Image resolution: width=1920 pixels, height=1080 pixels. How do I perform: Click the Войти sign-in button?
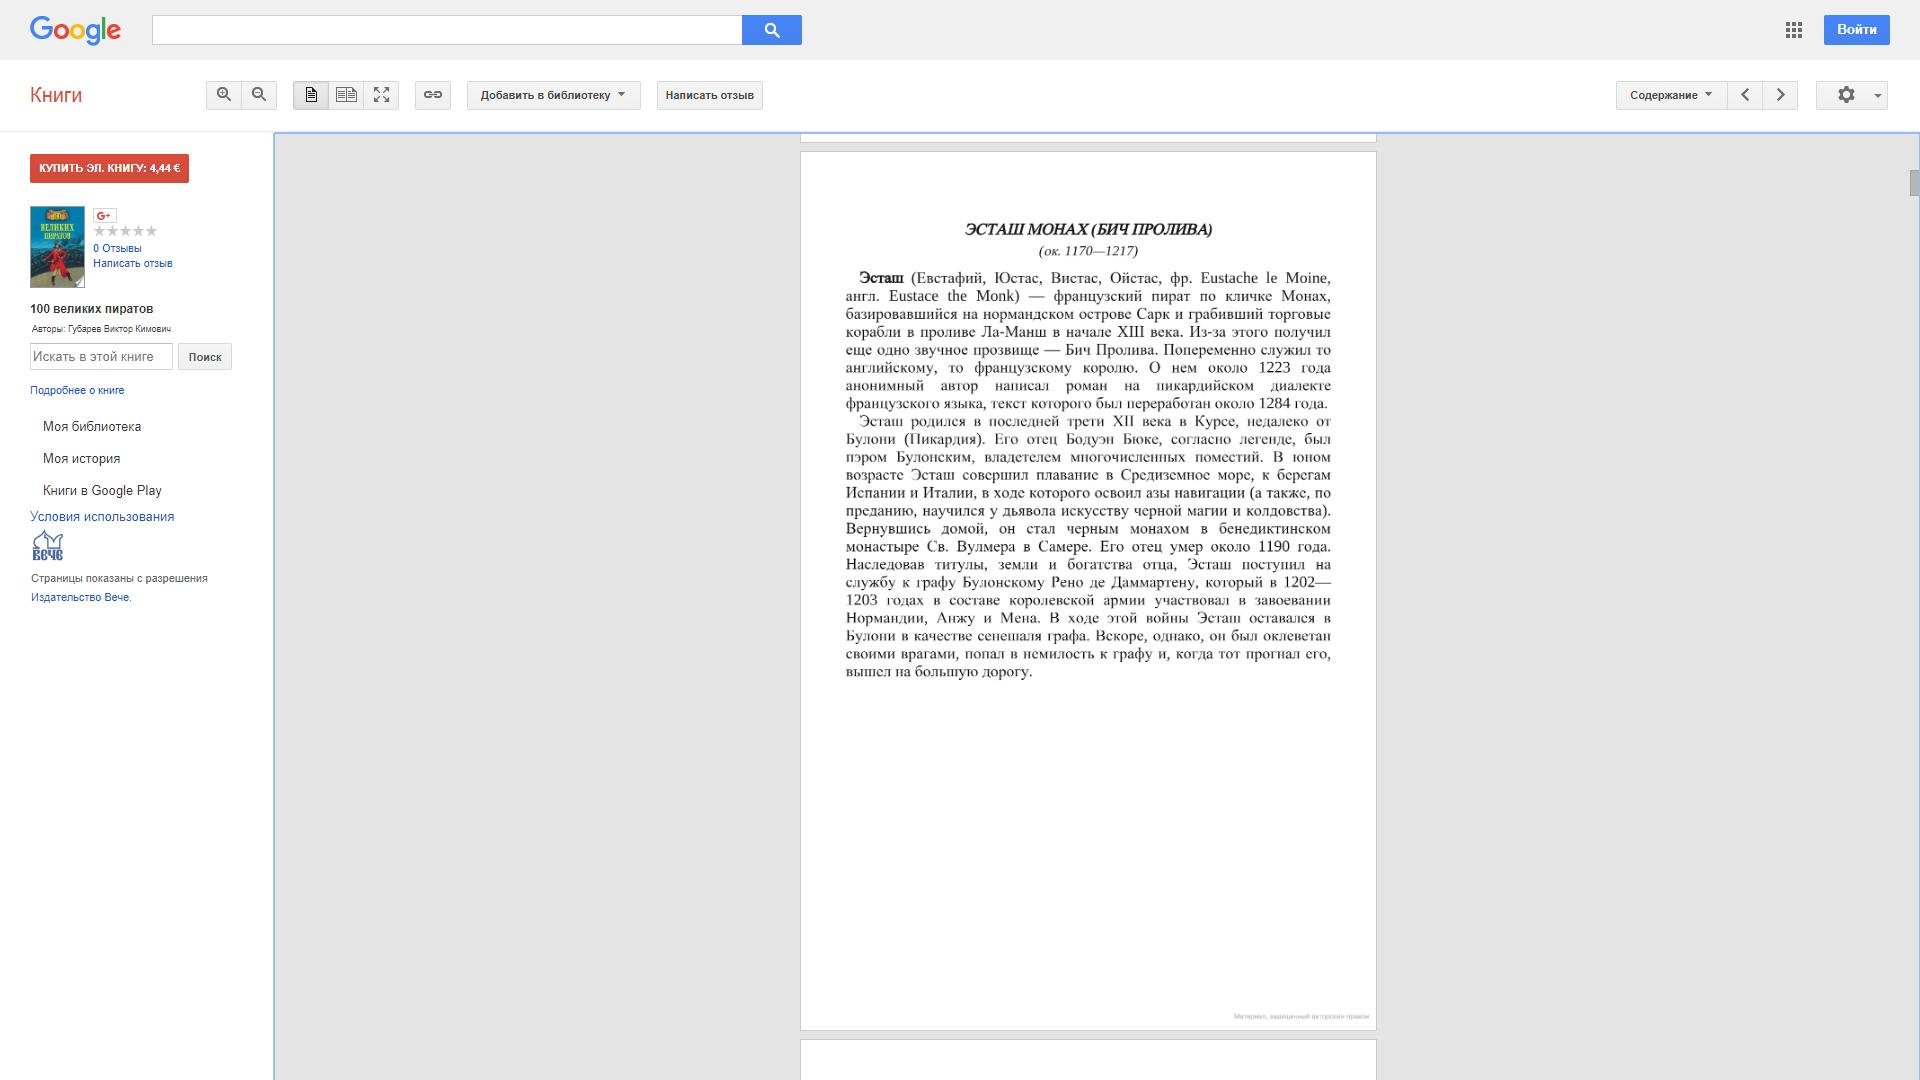coord(1856,30)
